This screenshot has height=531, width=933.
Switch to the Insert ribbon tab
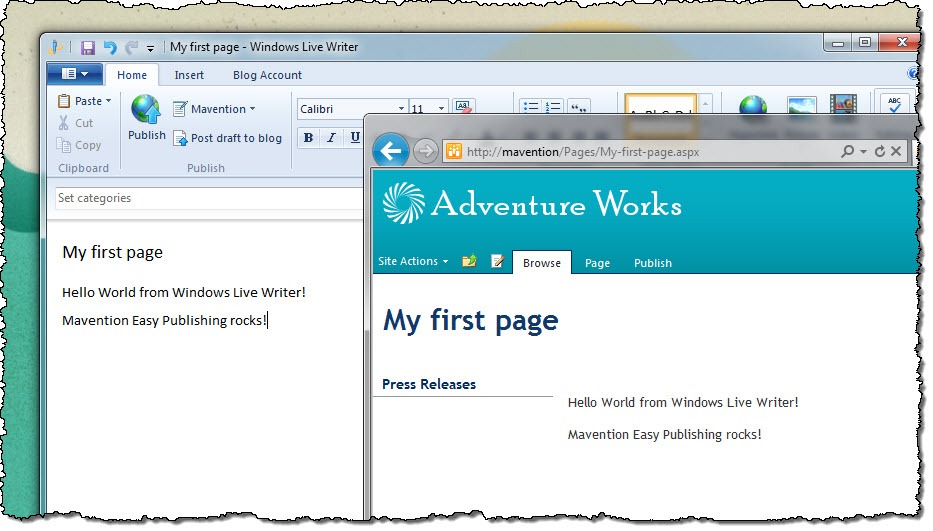click(189, 75)
